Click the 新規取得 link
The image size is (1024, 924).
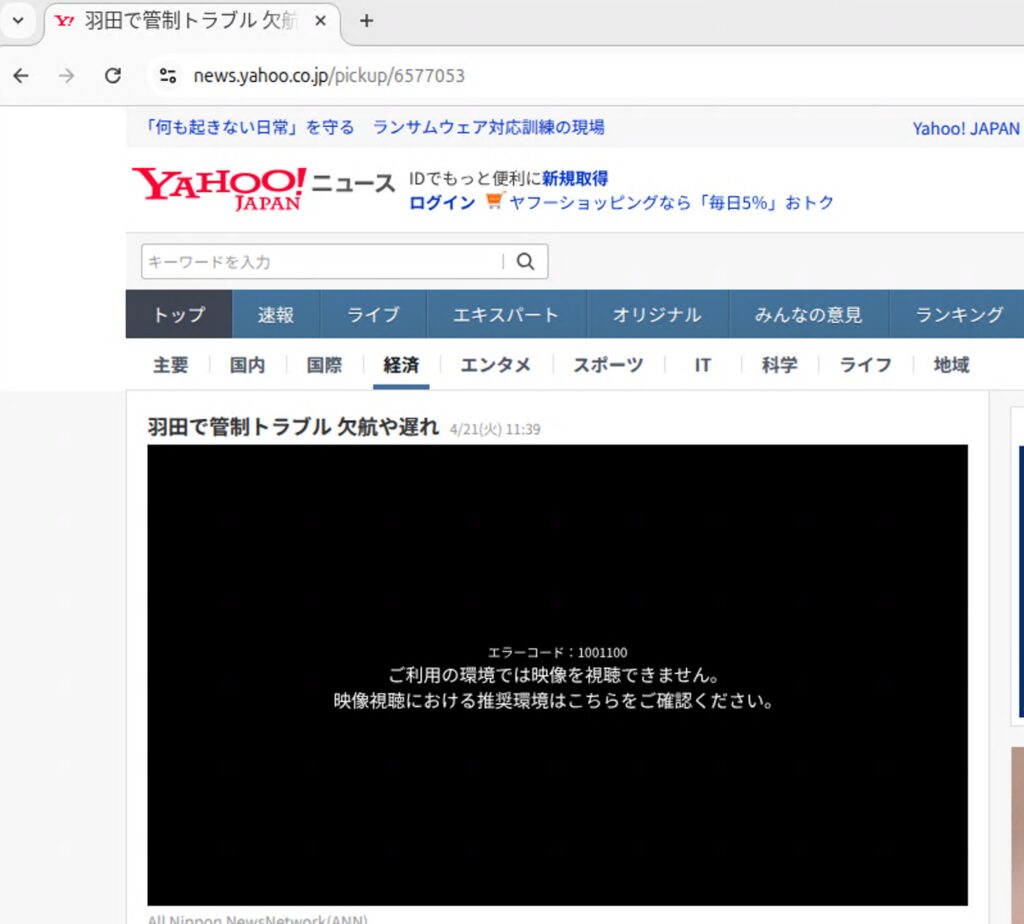click(575, 179)
